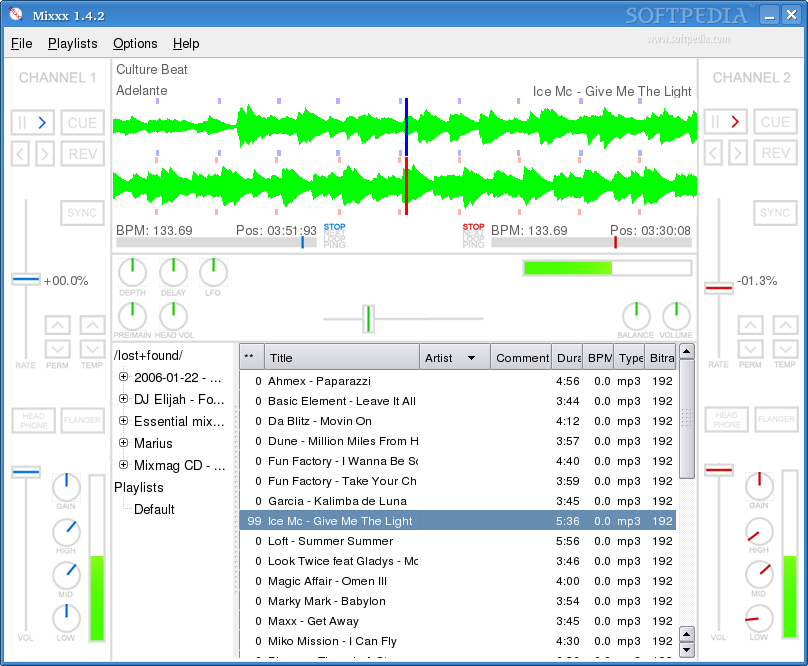Click the Artist column sort arrow
This screenshot has width=808, height=666.
click(472, 358)
